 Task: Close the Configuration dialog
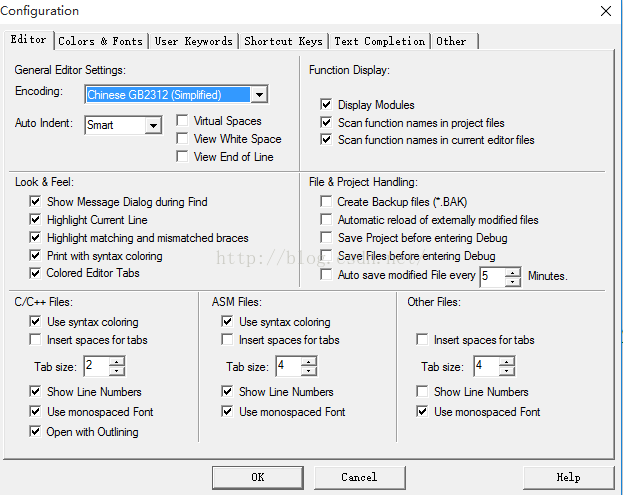606,11
